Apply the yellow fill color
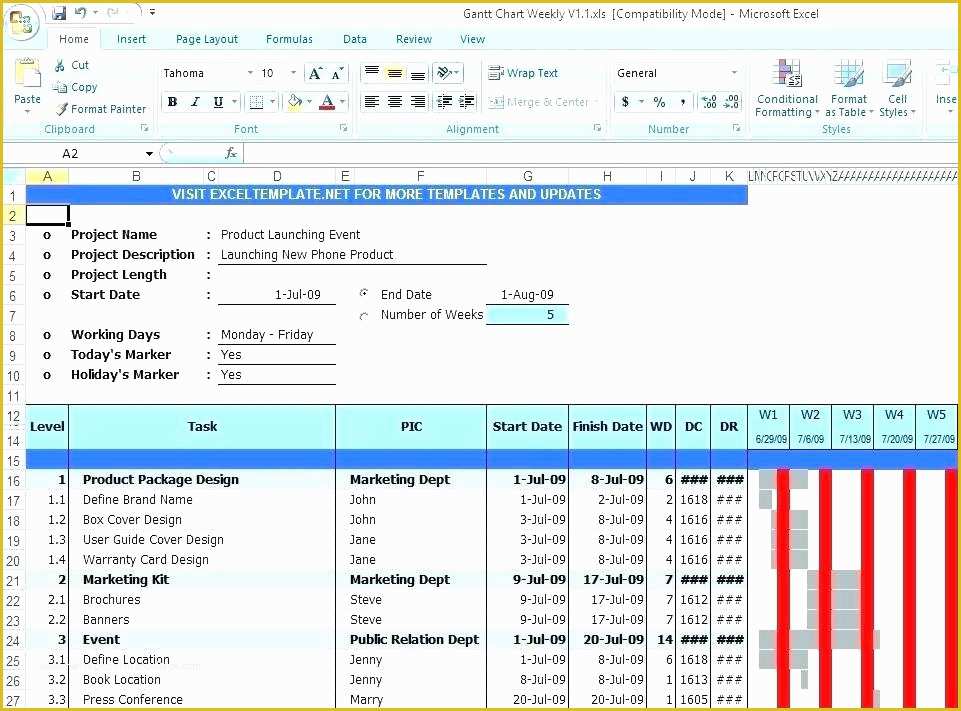 tap(295, 102)
